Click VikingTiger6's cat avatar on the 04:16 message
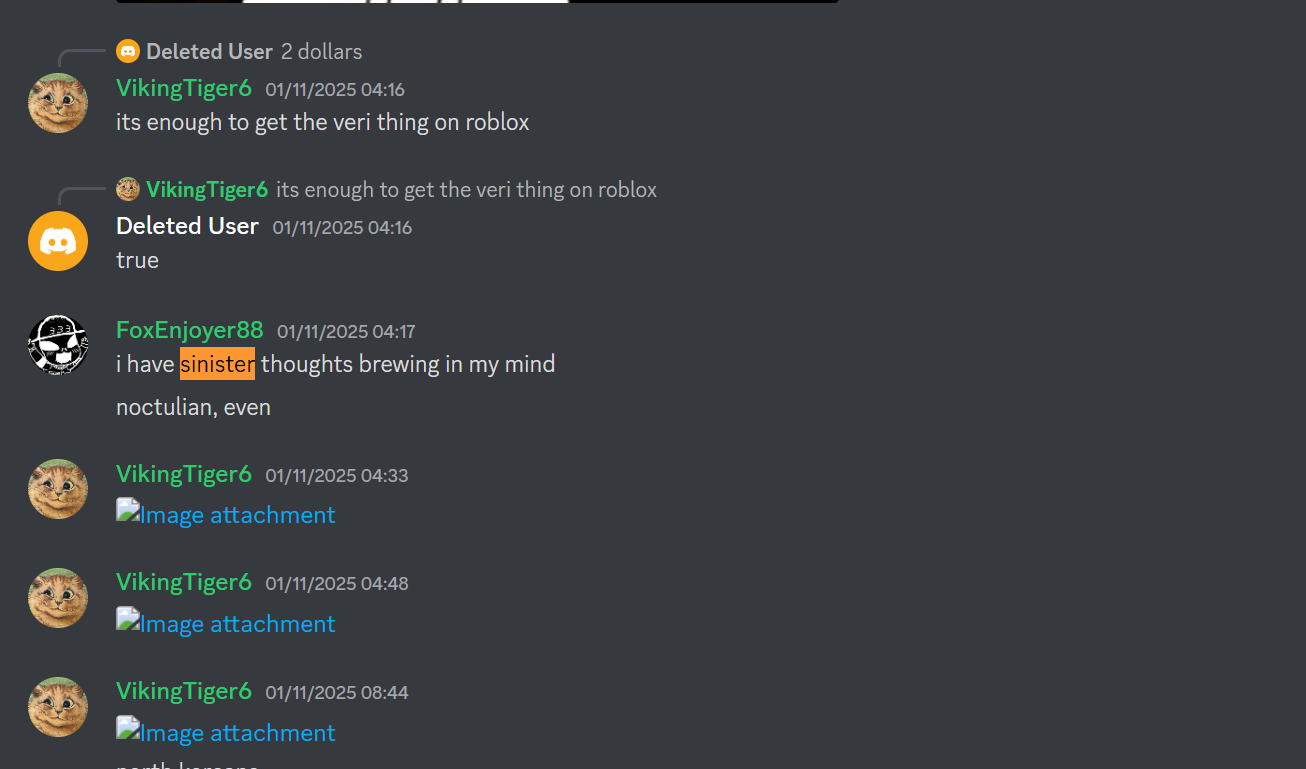Image resolution: width=1306 pixels, height=769 pixels. click(58, 103)
